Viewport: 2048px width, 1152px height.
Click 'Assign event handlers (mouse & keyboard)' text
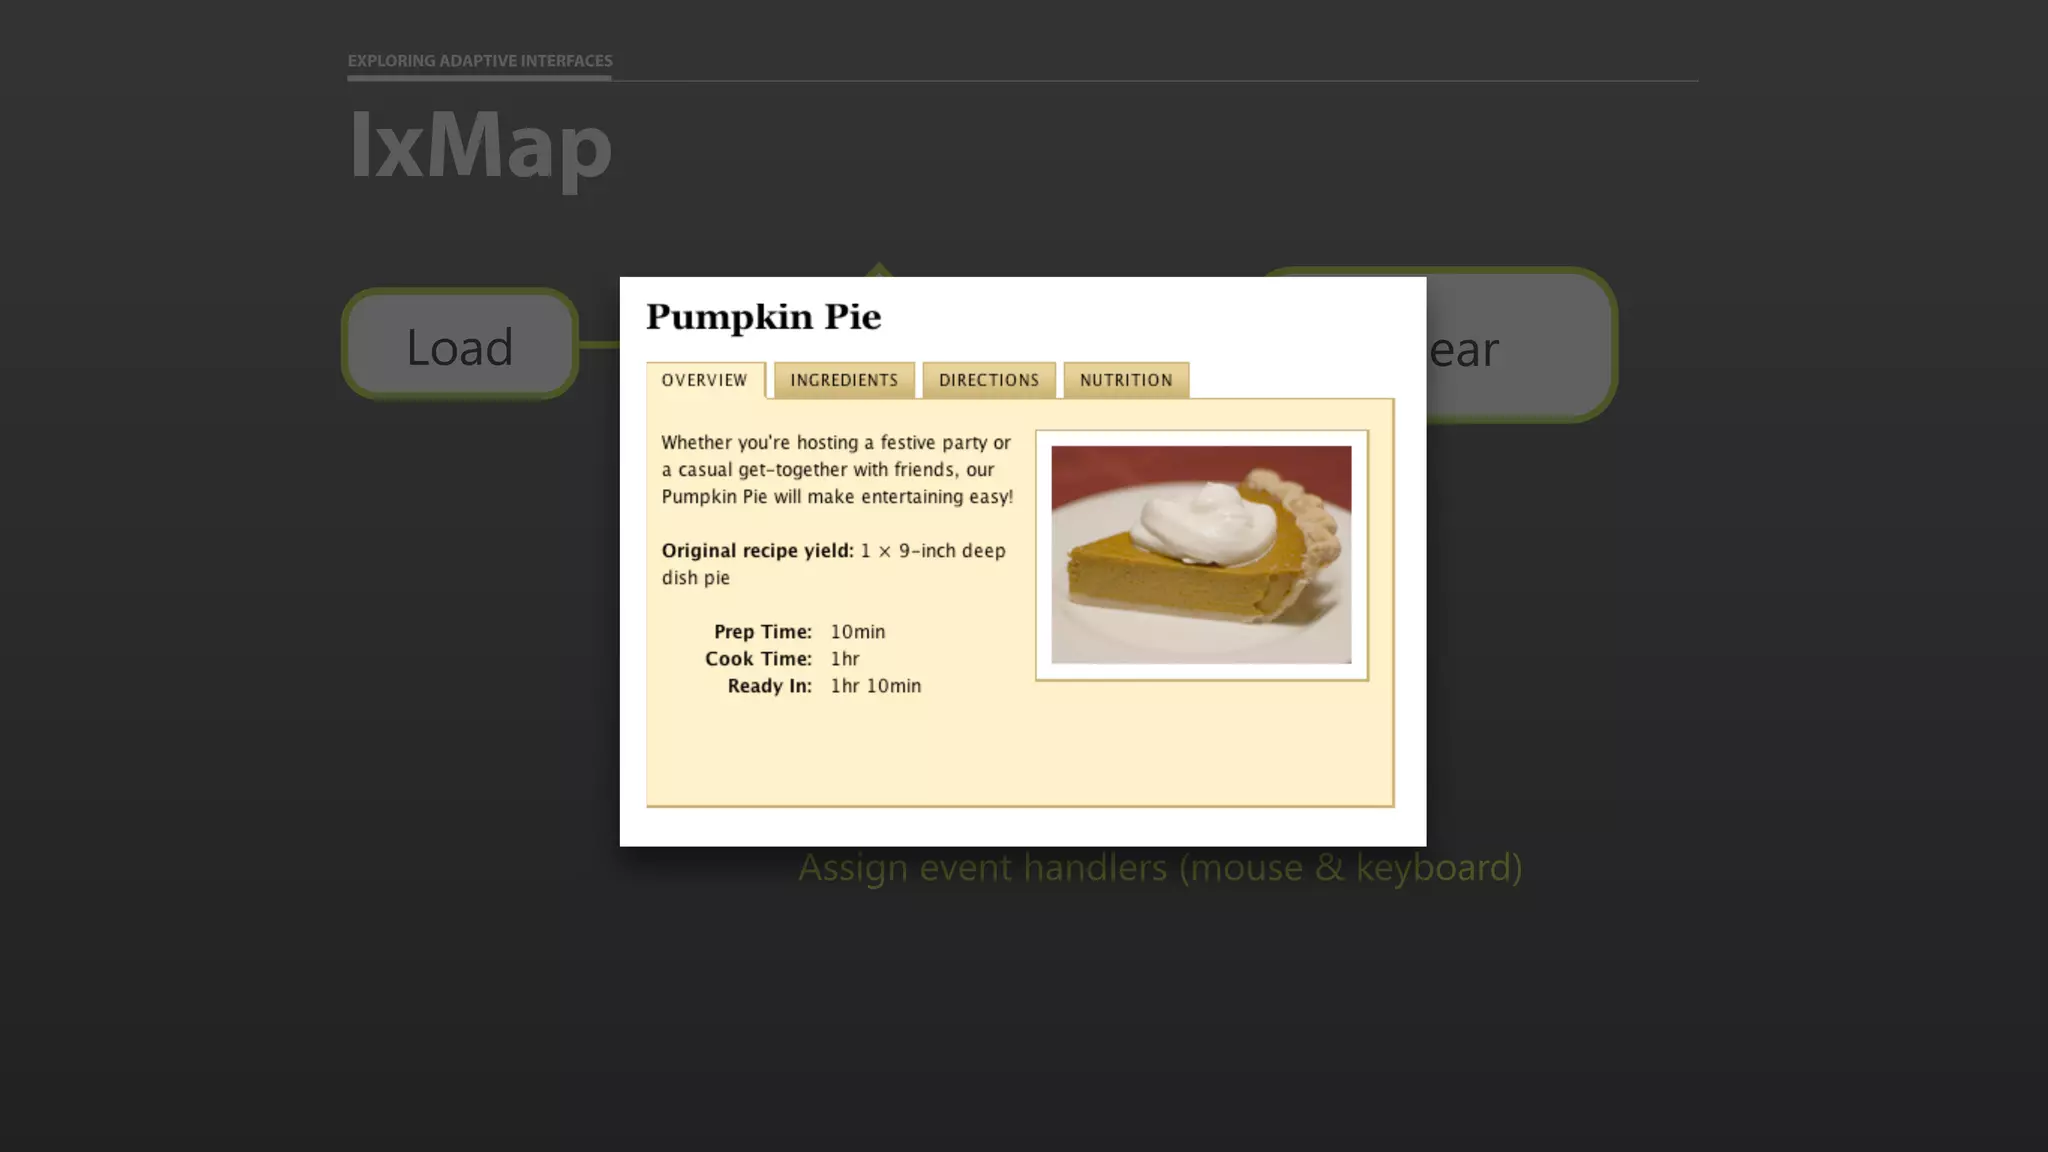click(x=1160, y=868)
